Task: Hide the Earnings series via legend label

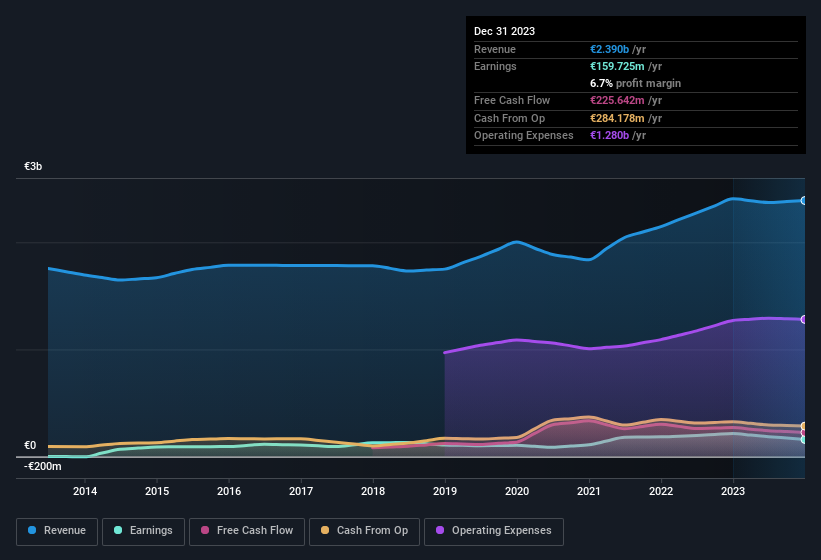Action: [151, 530]
